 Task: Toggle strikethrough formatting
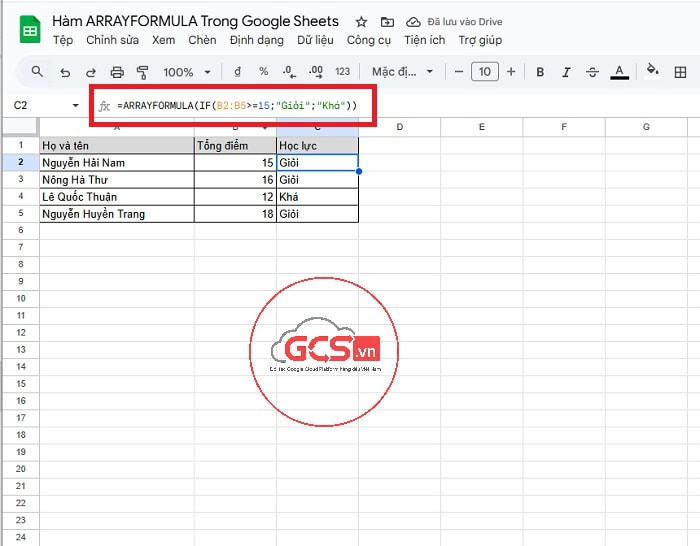pyautogui.click(x=592, y=72)
